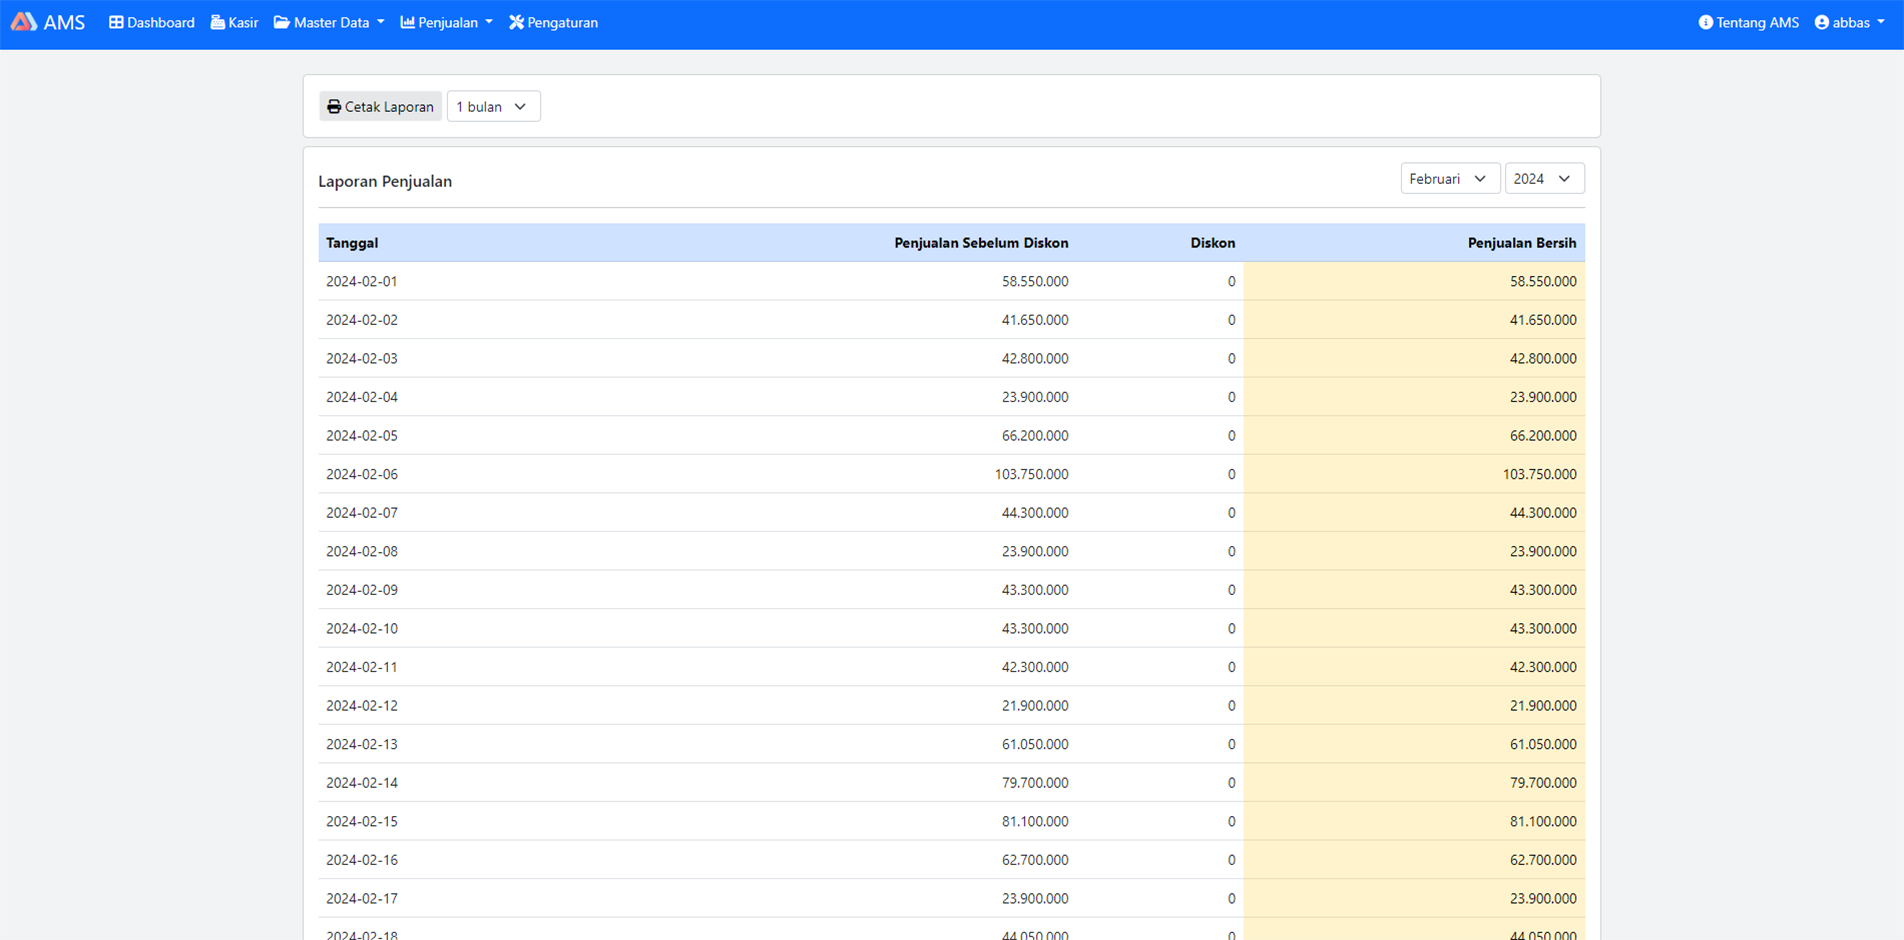Open the abbas user dropdown
This screenshot has width=1904, height=940.
[x=1850, y=22]
